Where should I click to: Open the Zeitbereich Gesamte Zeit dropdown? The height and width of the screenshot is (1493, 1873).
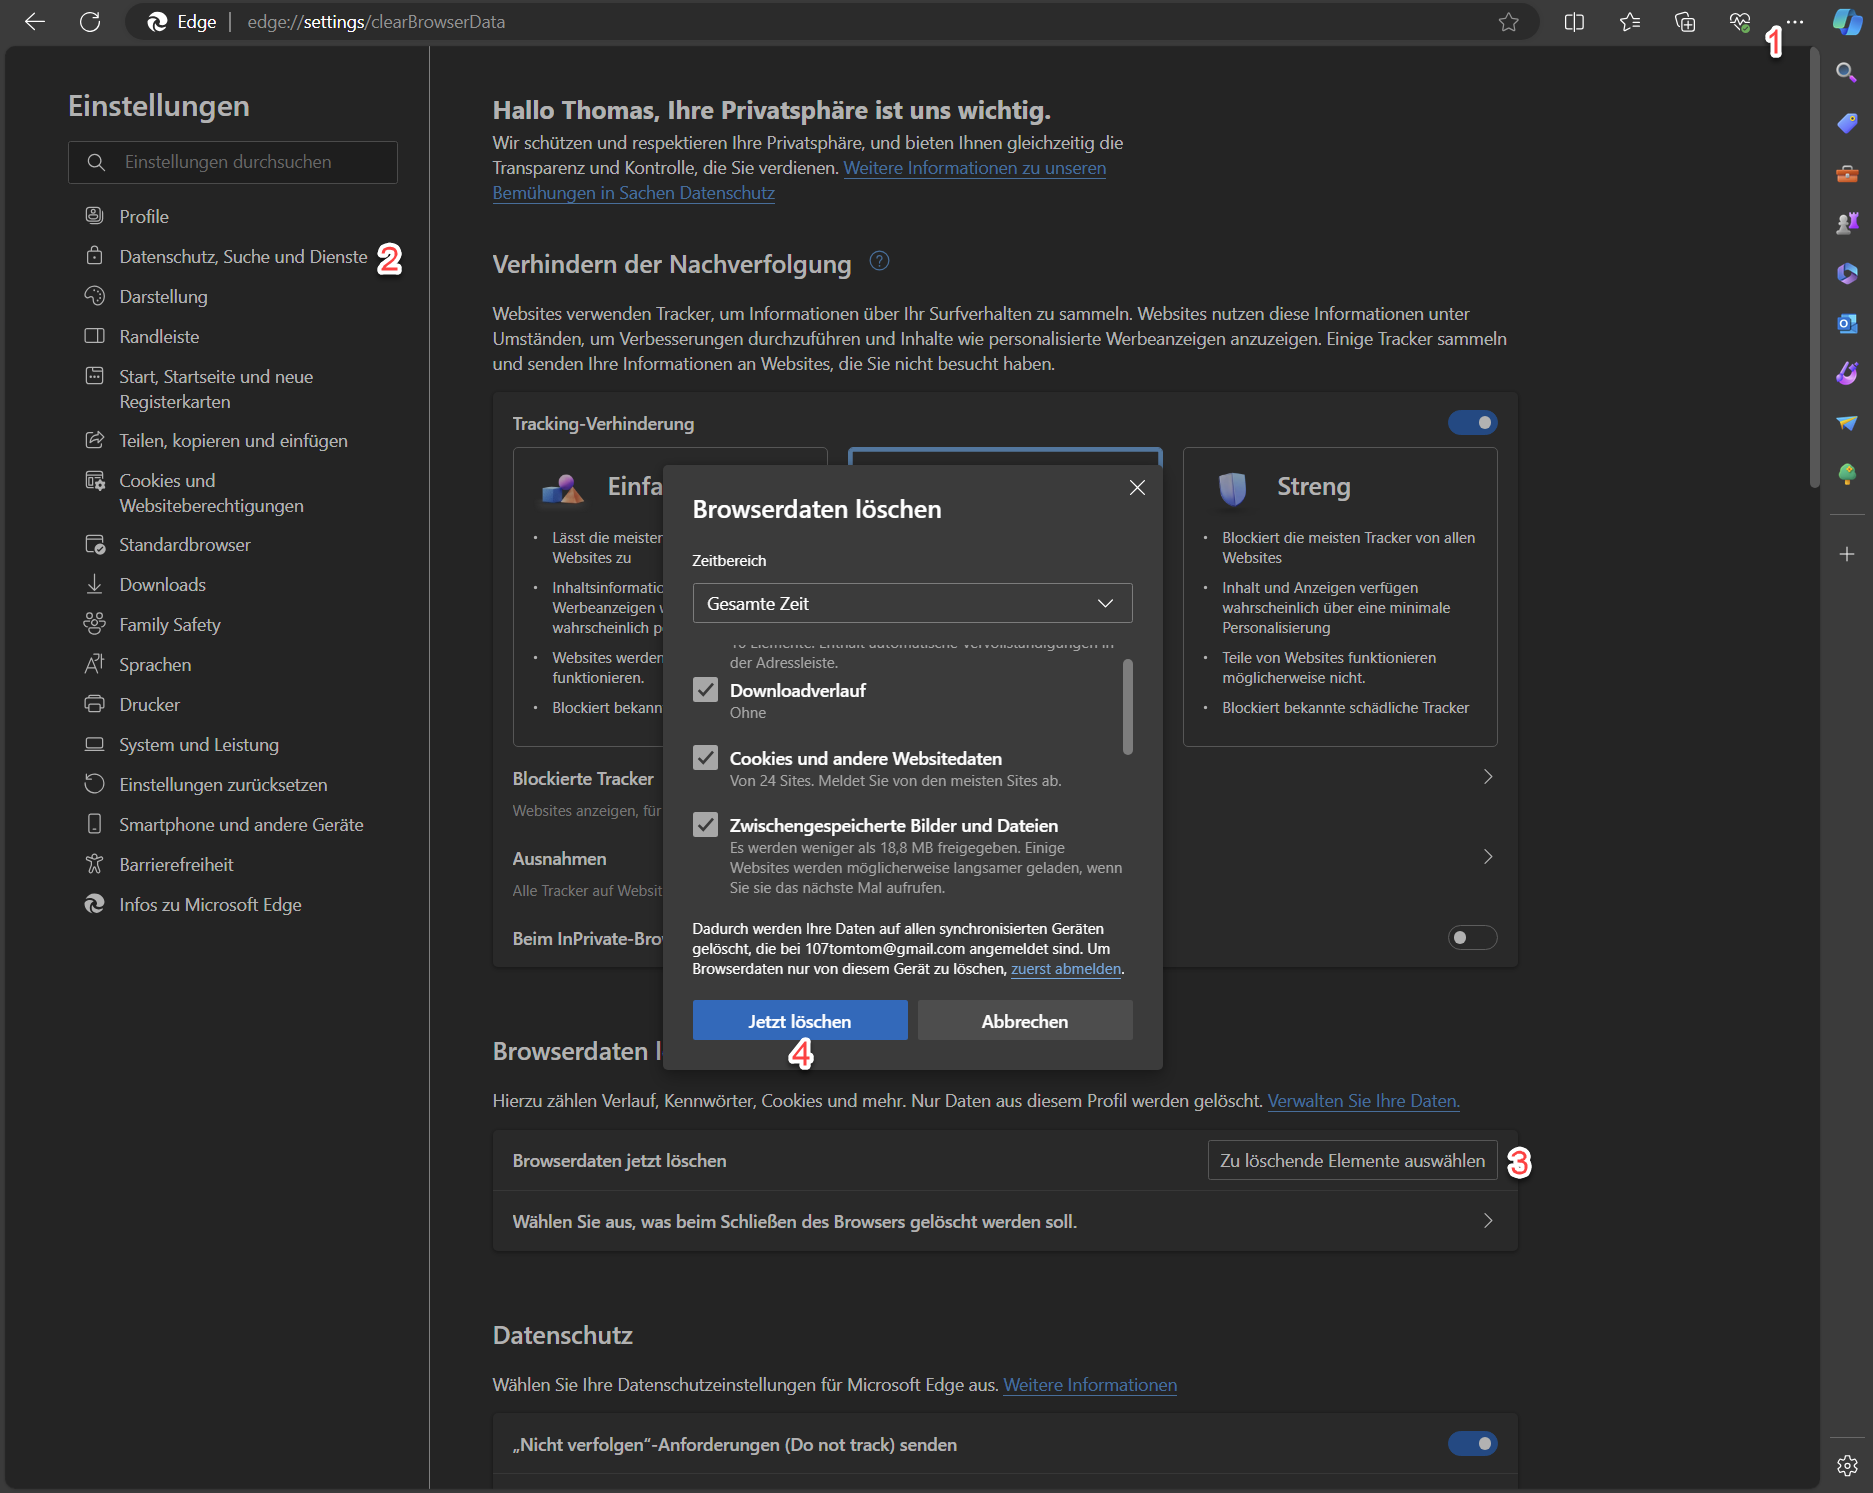click(912, 603)
